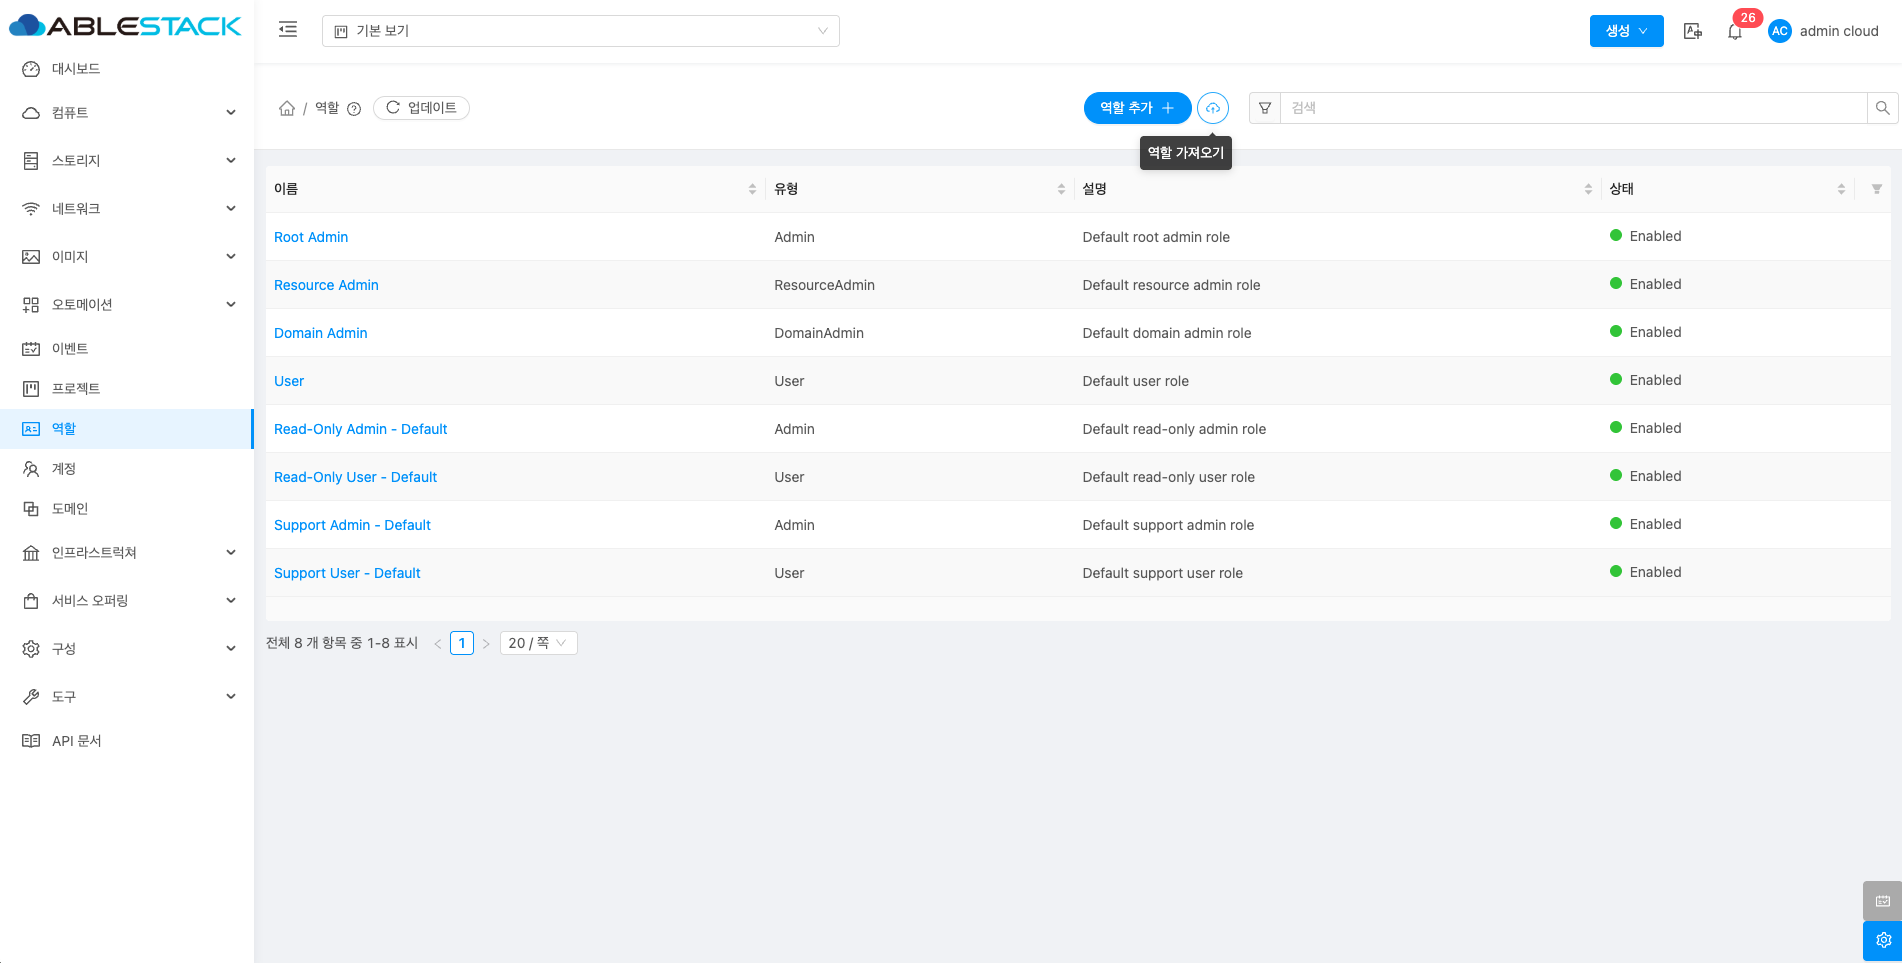Open the Root Admin role link

(311, 237)
